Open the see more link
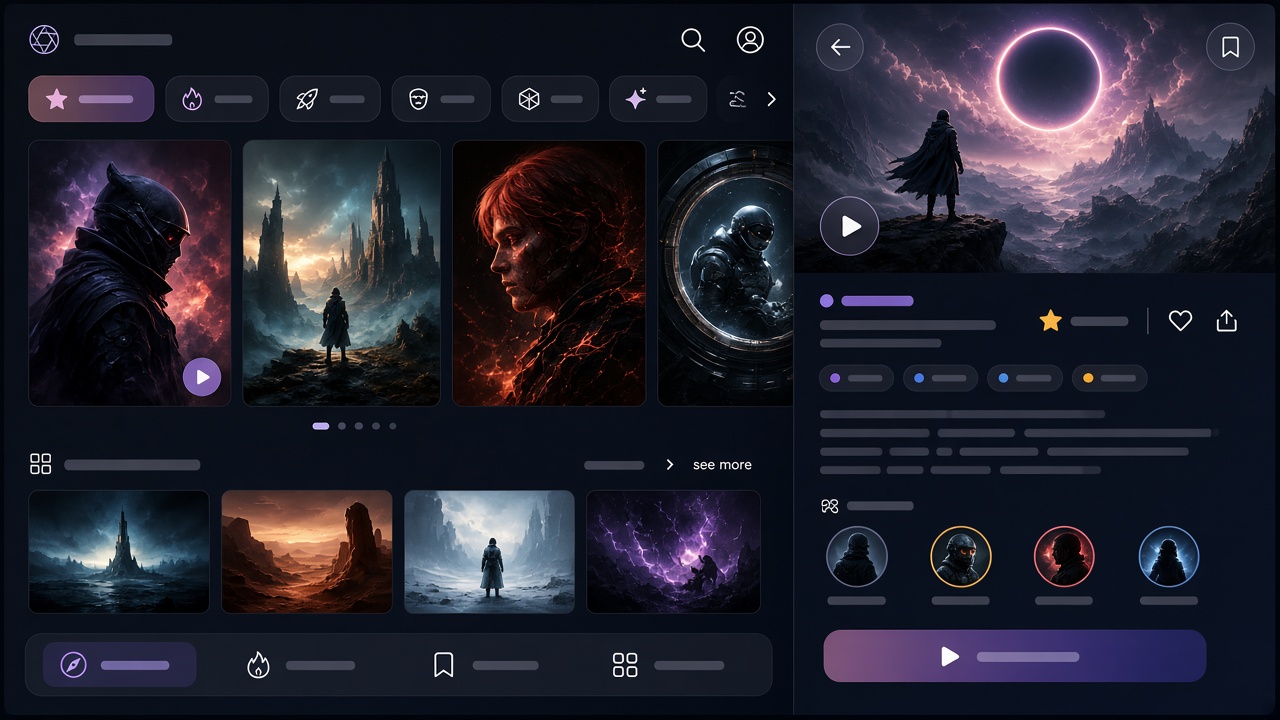1280x720 pixels. tap(722, 465)
